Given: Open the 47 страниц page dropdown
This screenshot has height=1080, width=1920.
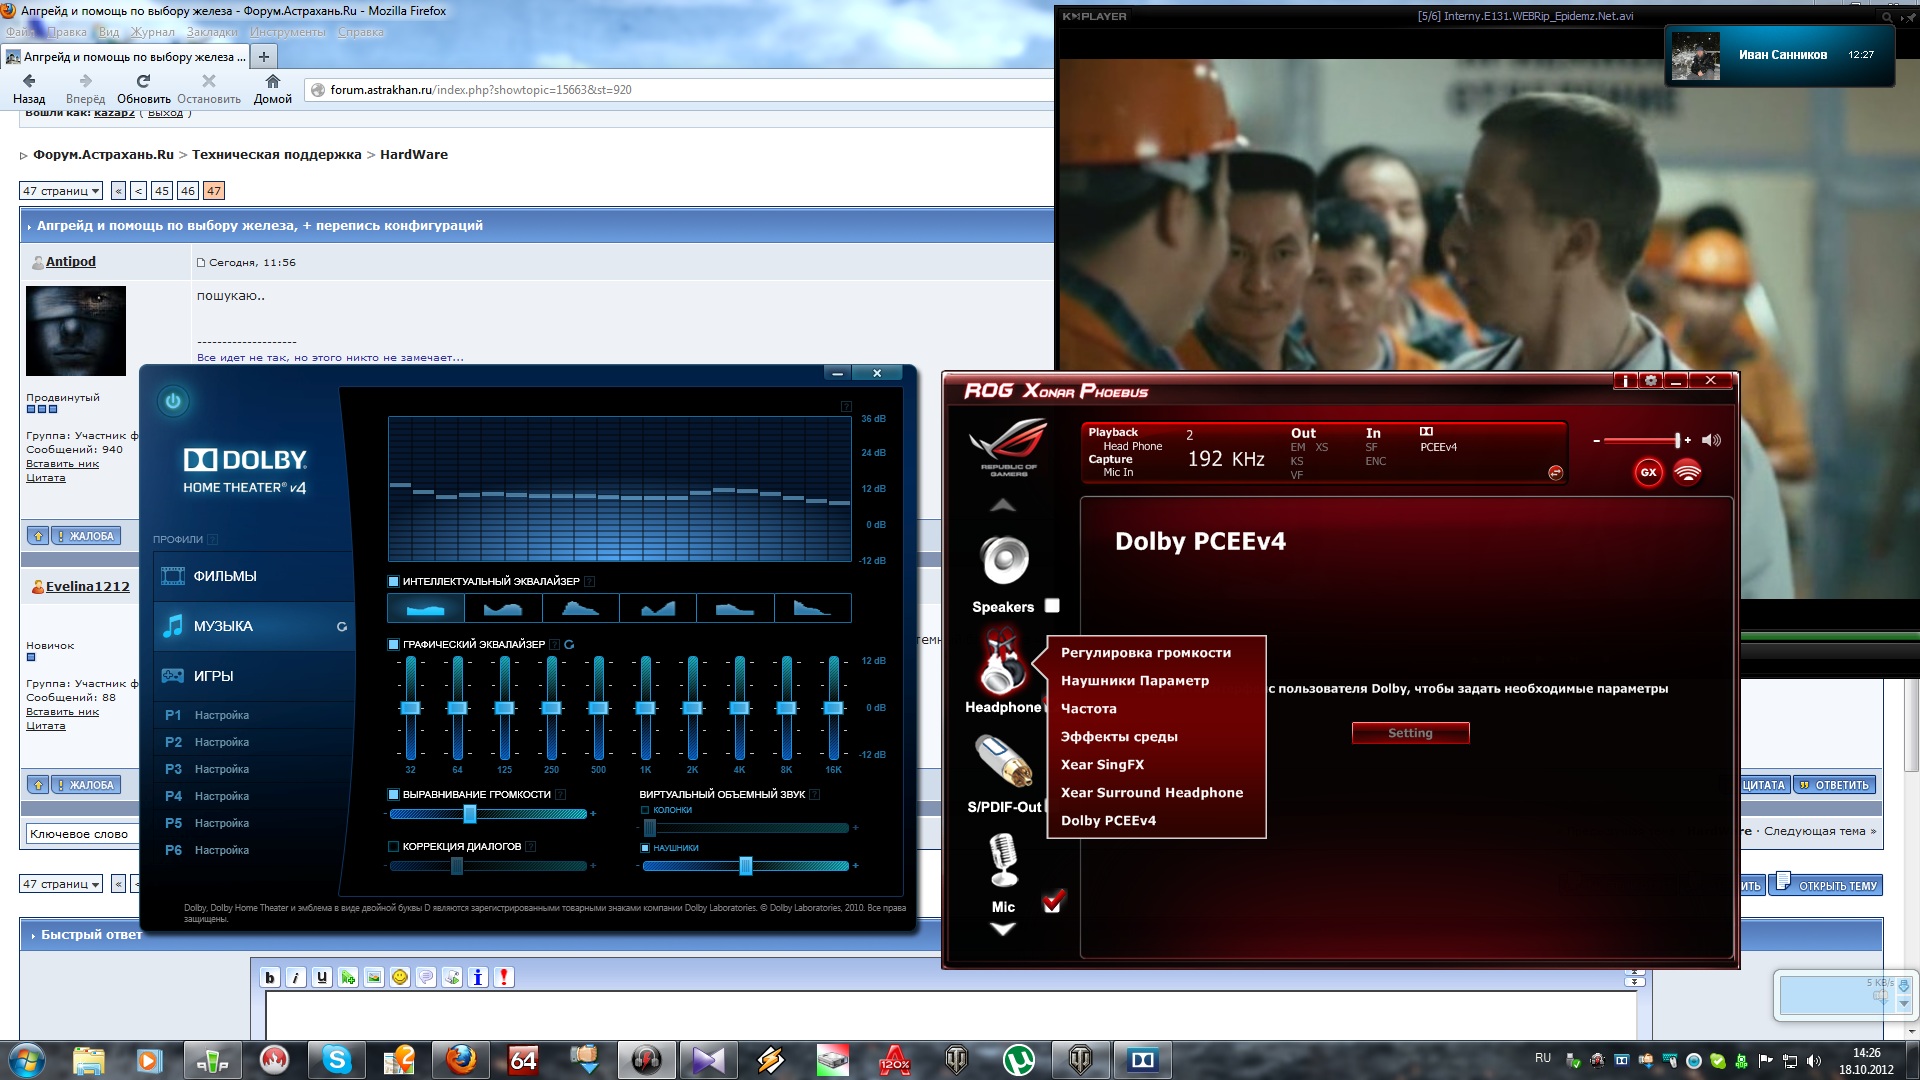Looking at the screenshot, I should pyautogui.click(x=61, y=191).
